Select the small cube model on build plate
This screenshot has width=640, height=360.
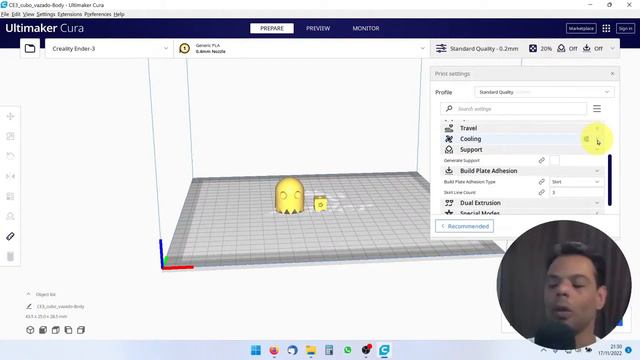(x=320, y=203)
